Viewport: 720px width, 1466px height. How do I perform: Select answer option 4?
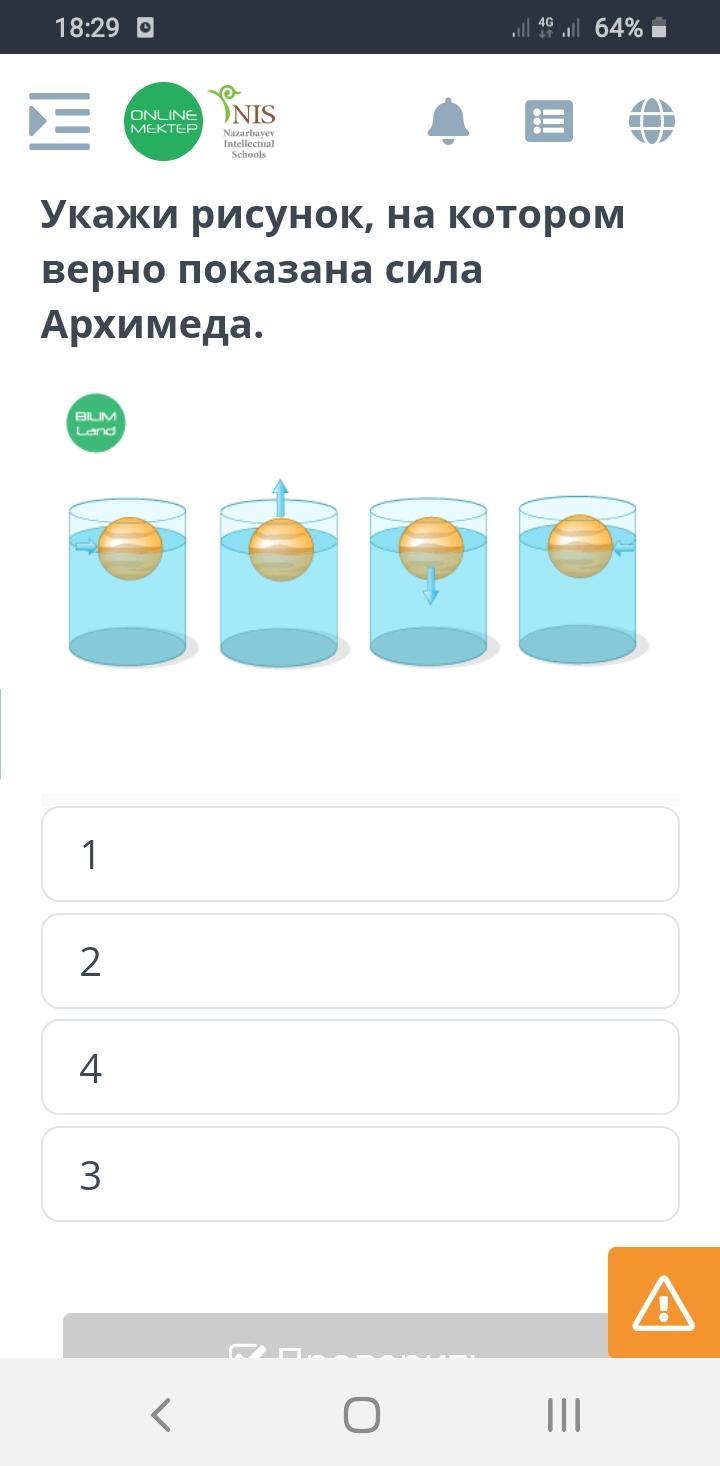(x=360, y=1067)
